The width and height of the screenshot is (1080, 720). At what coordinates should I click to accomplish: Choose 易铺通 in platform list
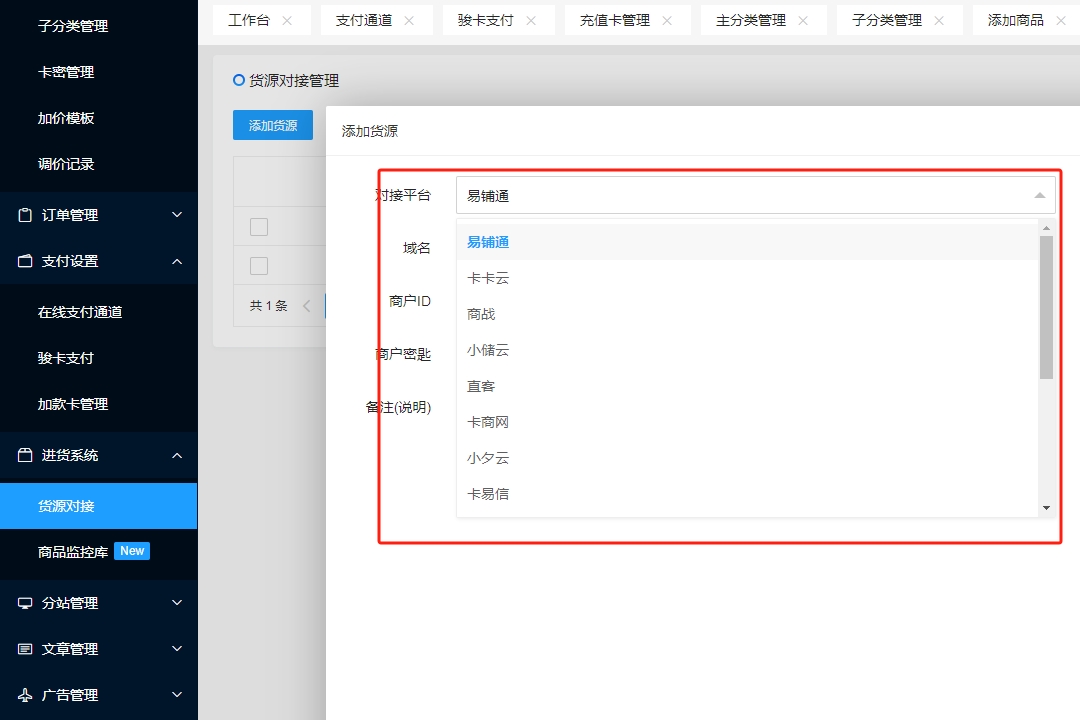(747, 243)
